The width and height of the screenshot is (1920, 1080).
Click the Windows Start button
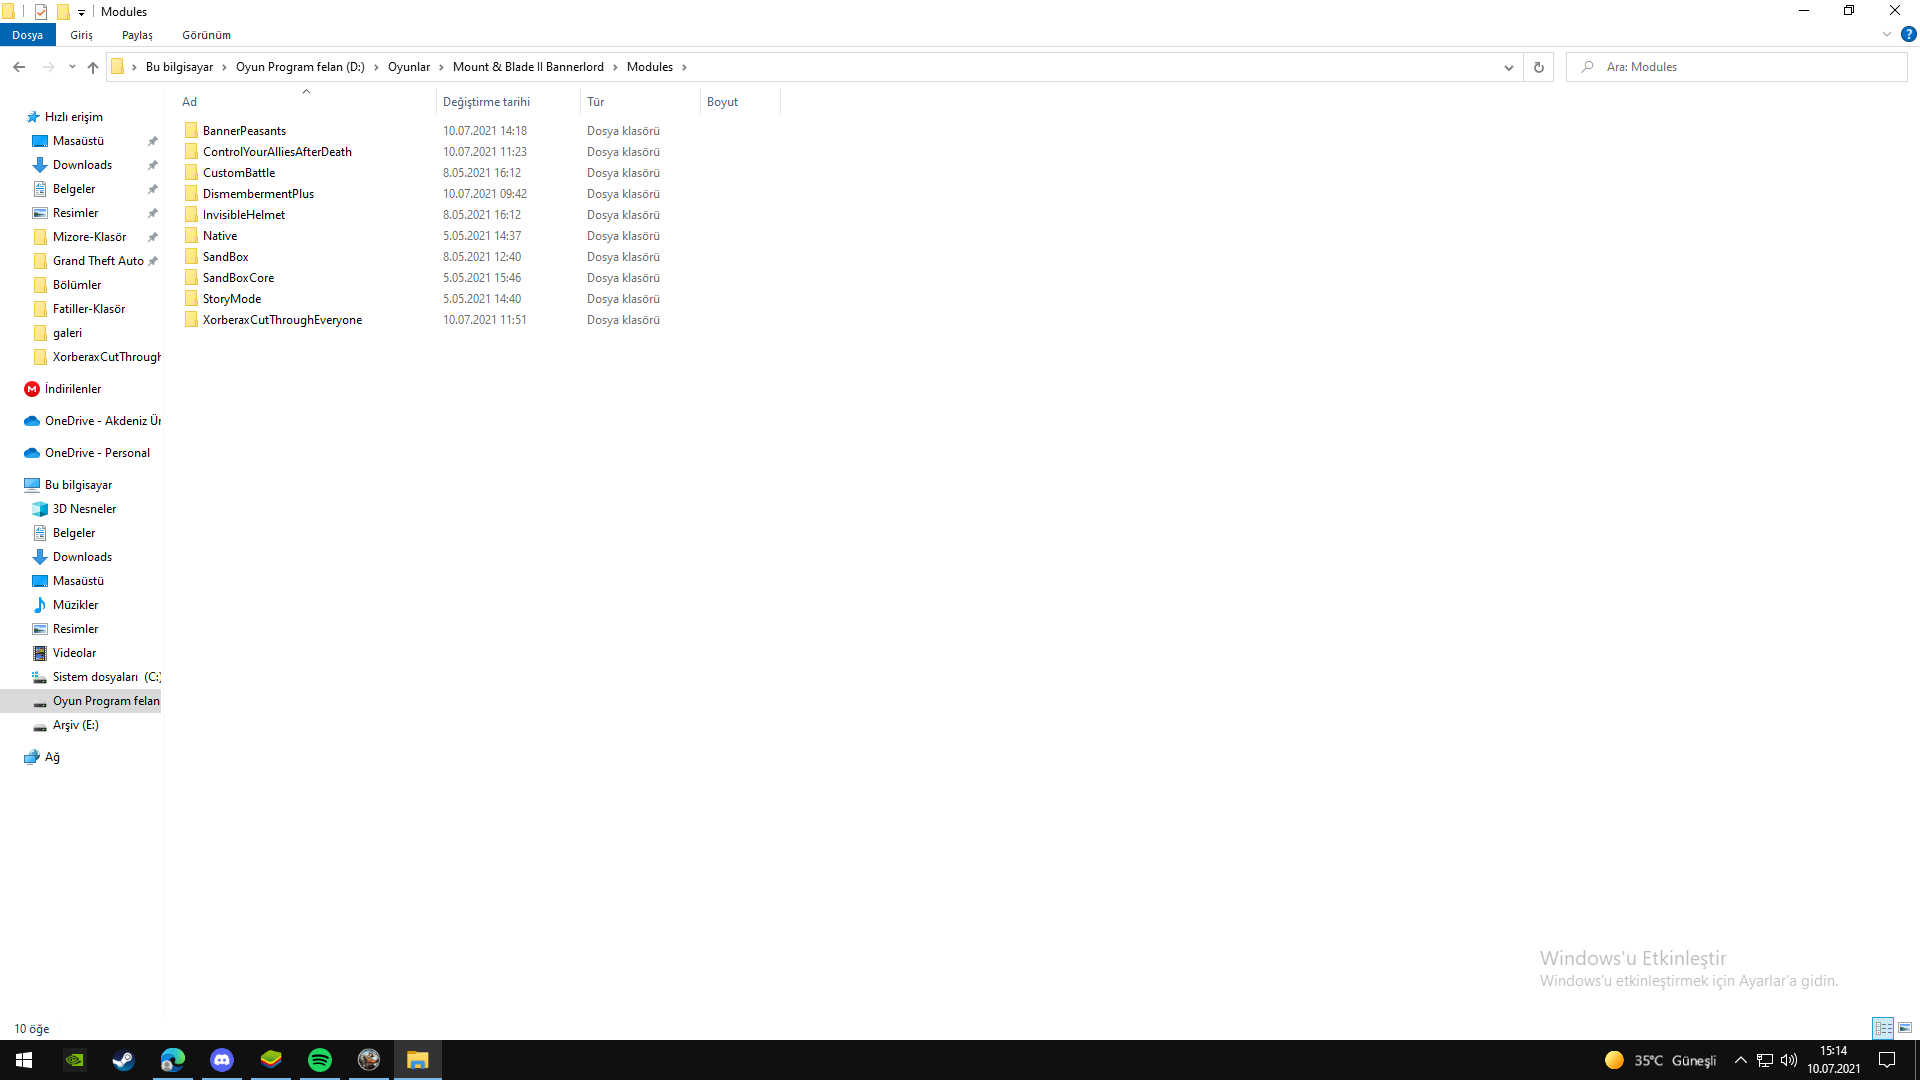[24, 1060]
